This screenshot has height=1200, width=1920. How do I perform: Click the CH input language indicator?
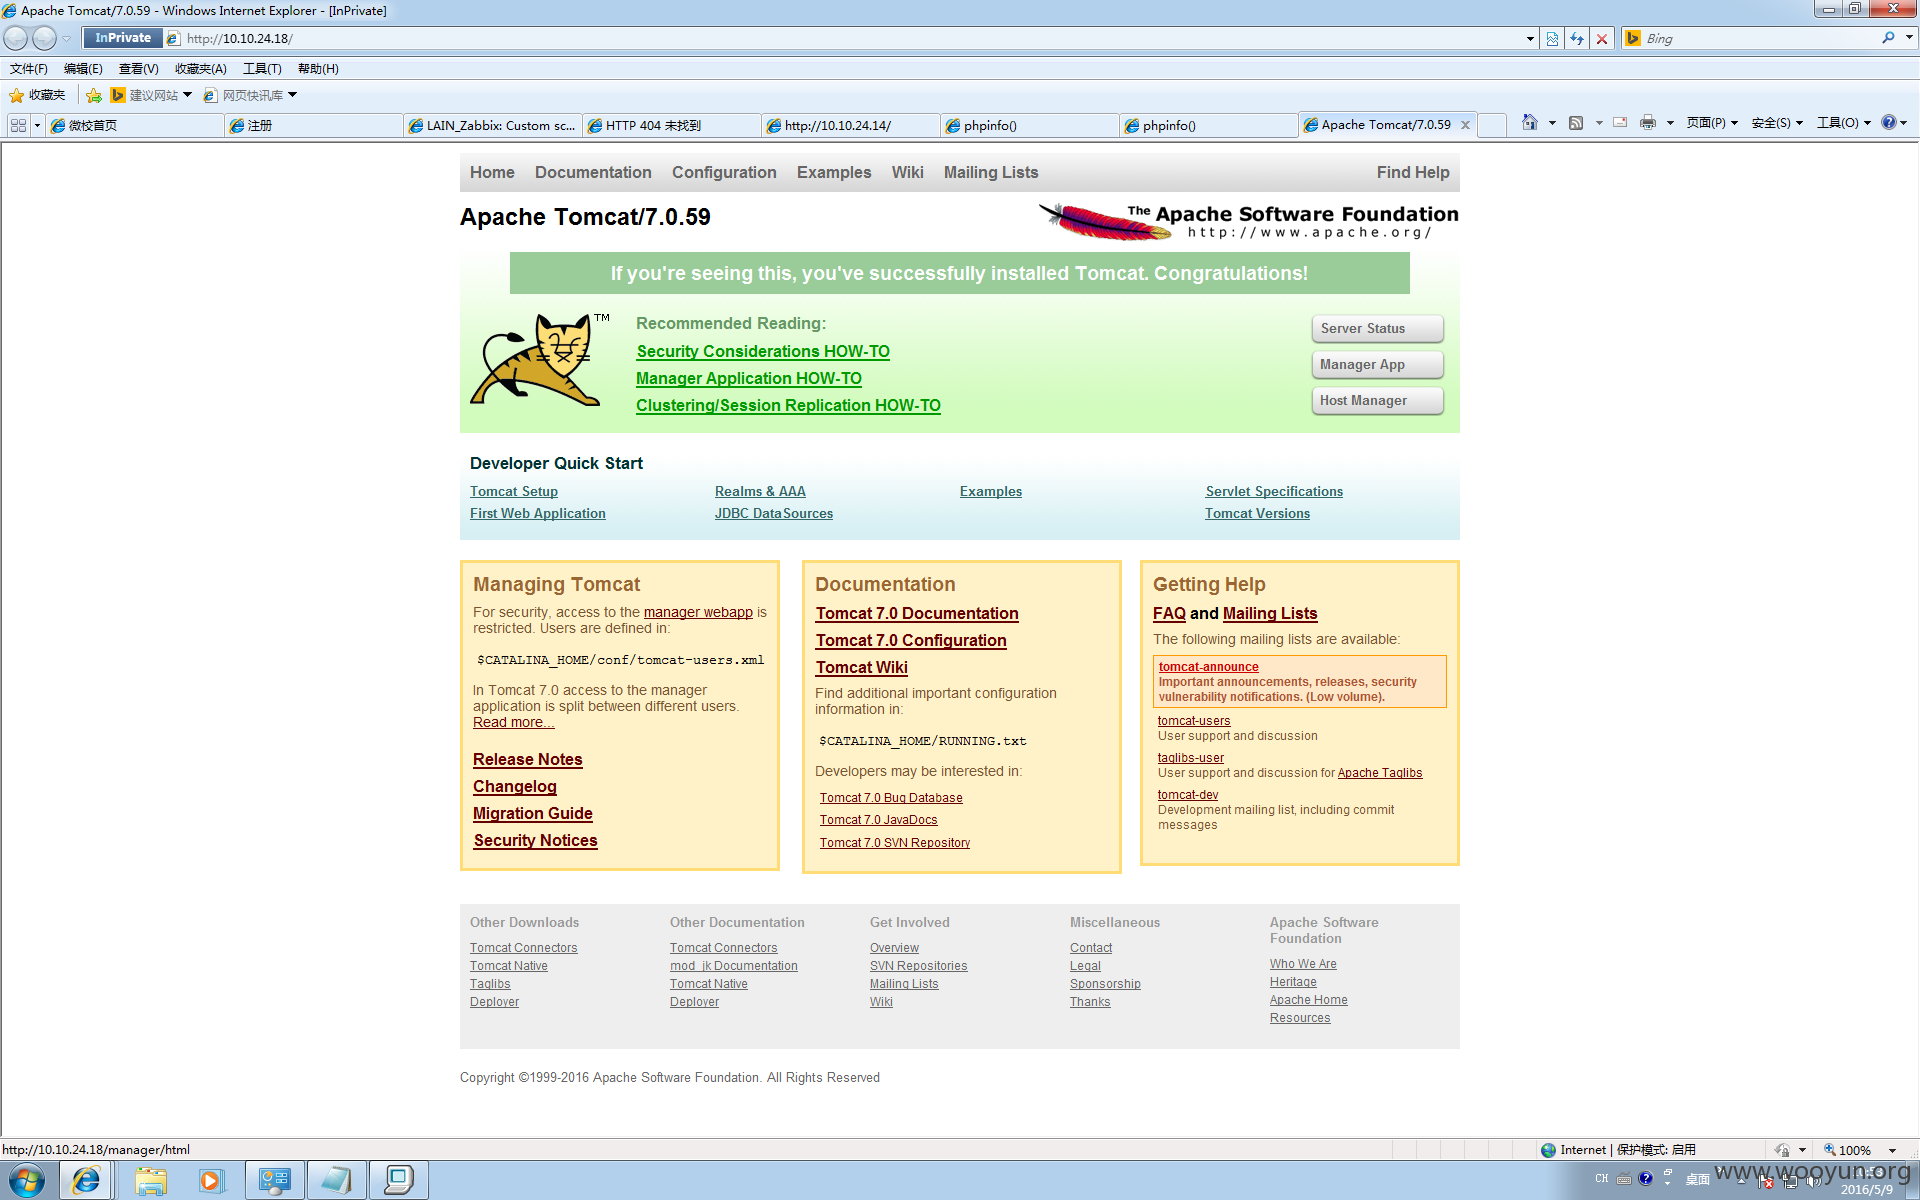tap(1601, 1180)
